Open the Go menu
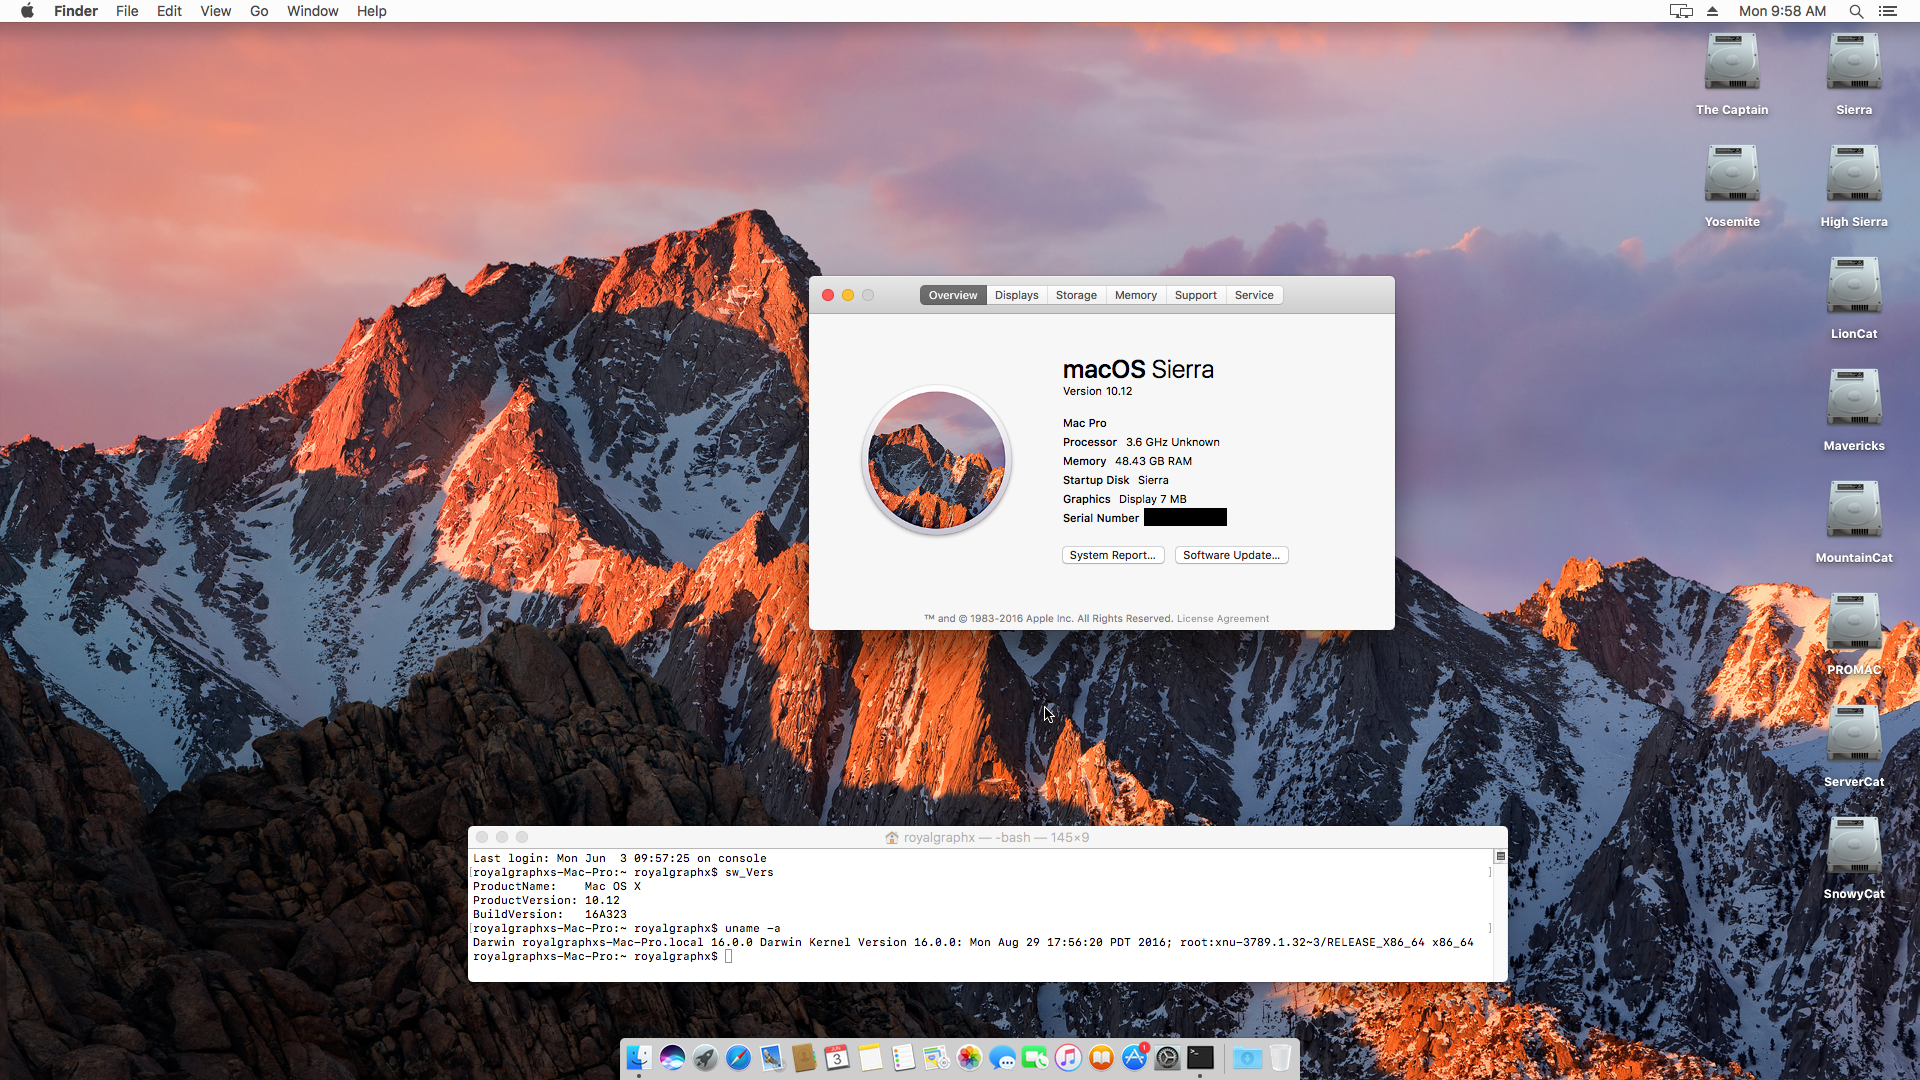Image resolution: width=1920 pixels, height=1080 pixels. point(259,11)
